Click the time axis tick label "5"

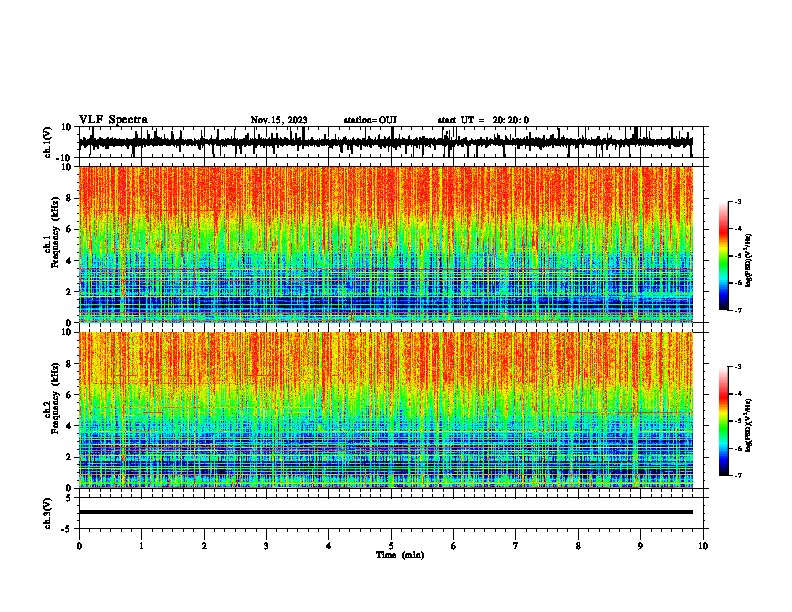tap(391, 546)
